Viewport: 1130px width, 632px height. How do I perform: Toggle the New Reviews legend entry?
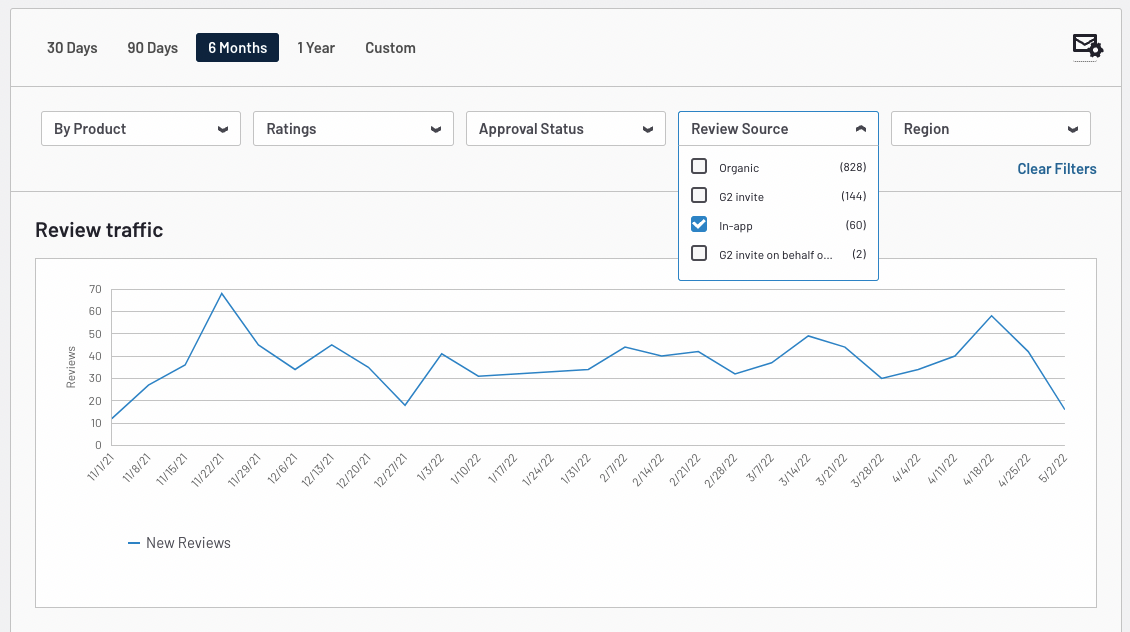(x=180, y=543)
